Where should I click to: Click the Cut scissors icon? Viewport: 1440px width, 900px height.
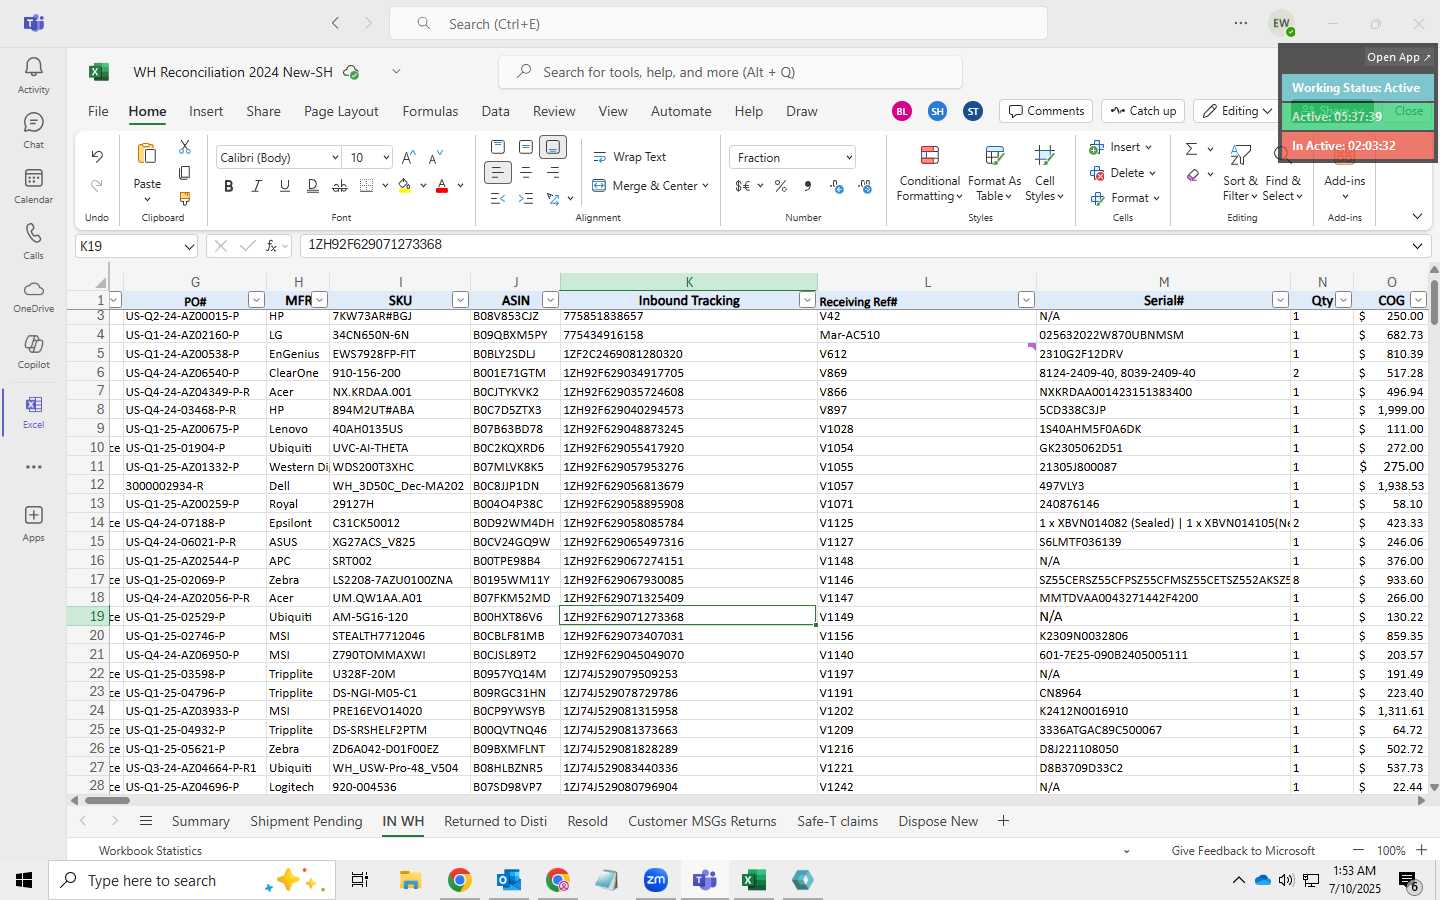click(185, 147)
